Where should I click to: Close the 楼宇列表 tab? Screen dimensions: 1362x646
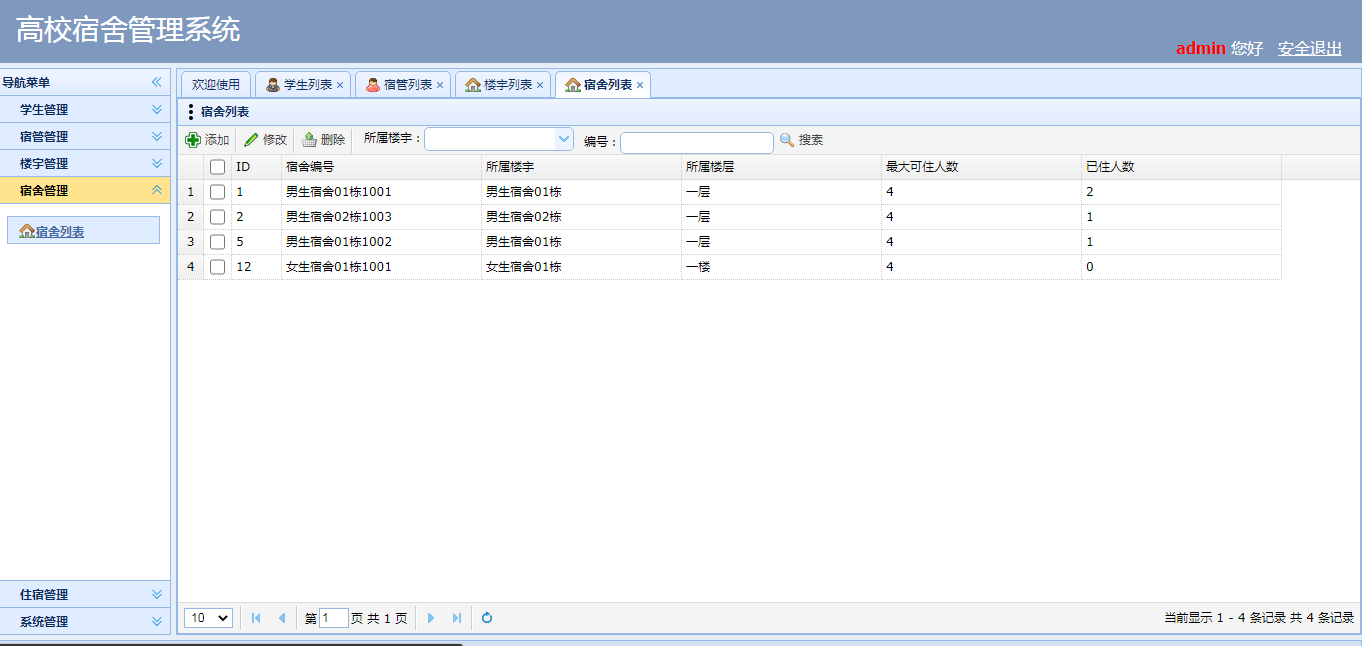540,85
